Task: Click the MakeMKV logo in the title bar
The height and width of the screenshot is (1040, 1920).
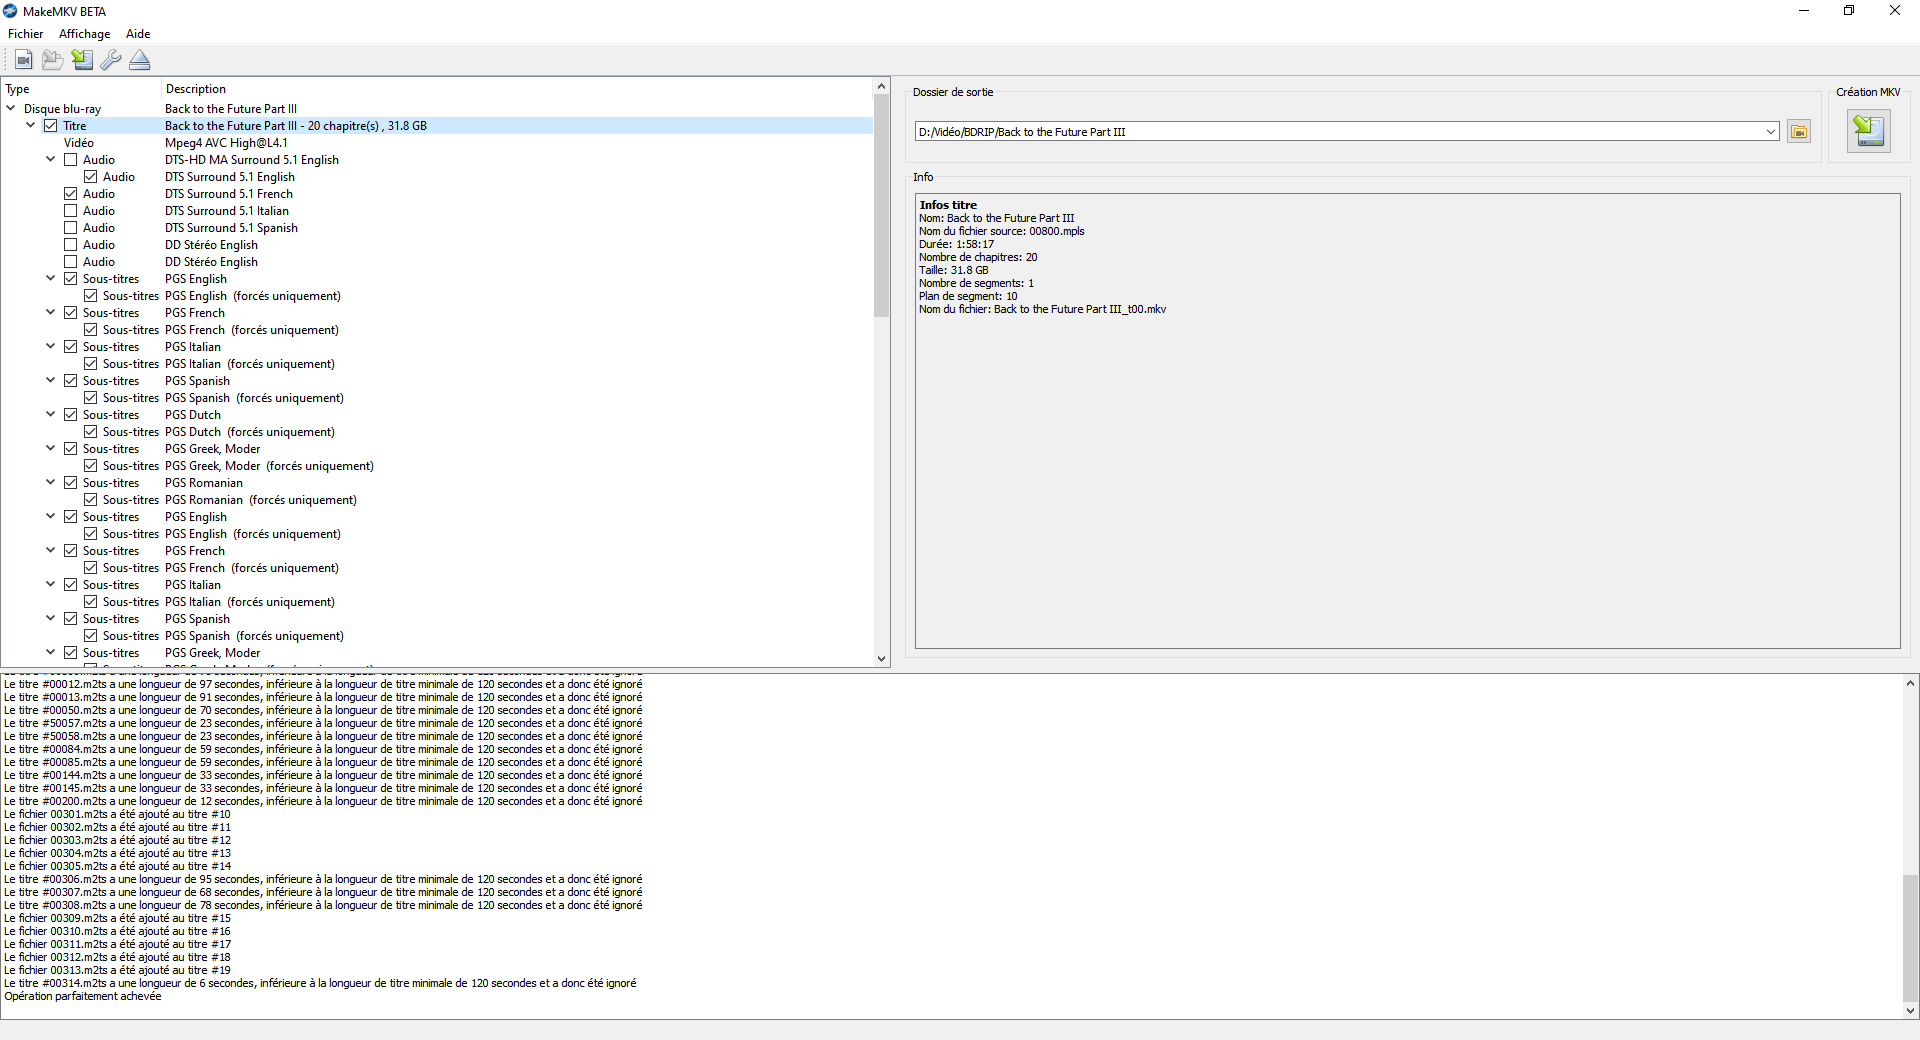Action: (x=10, y=11)
